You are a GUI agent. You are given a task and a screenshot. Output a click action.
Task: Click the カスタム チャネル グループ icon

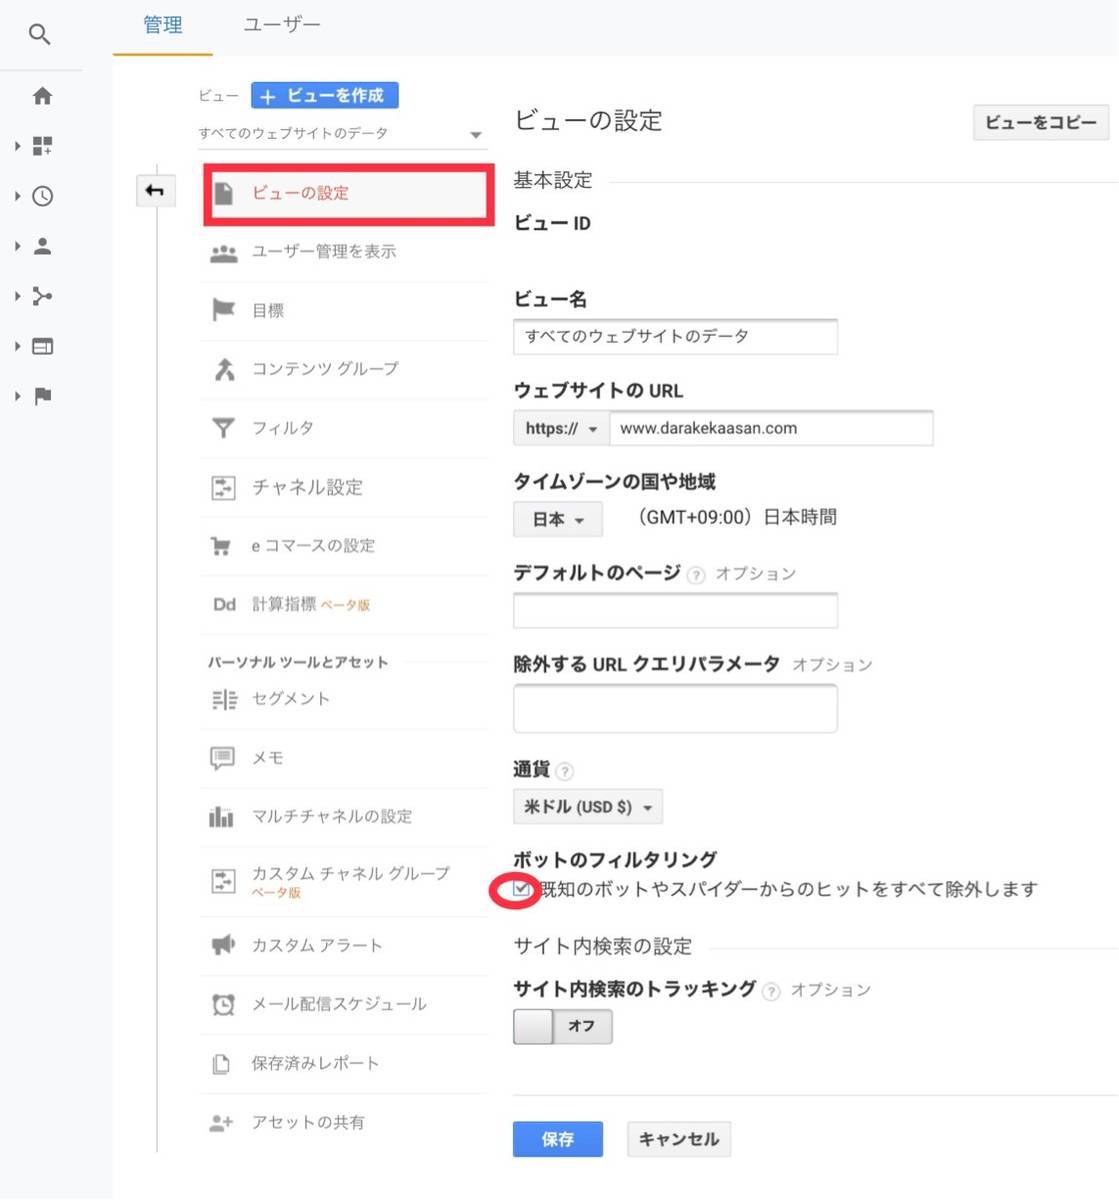point(224,881)
